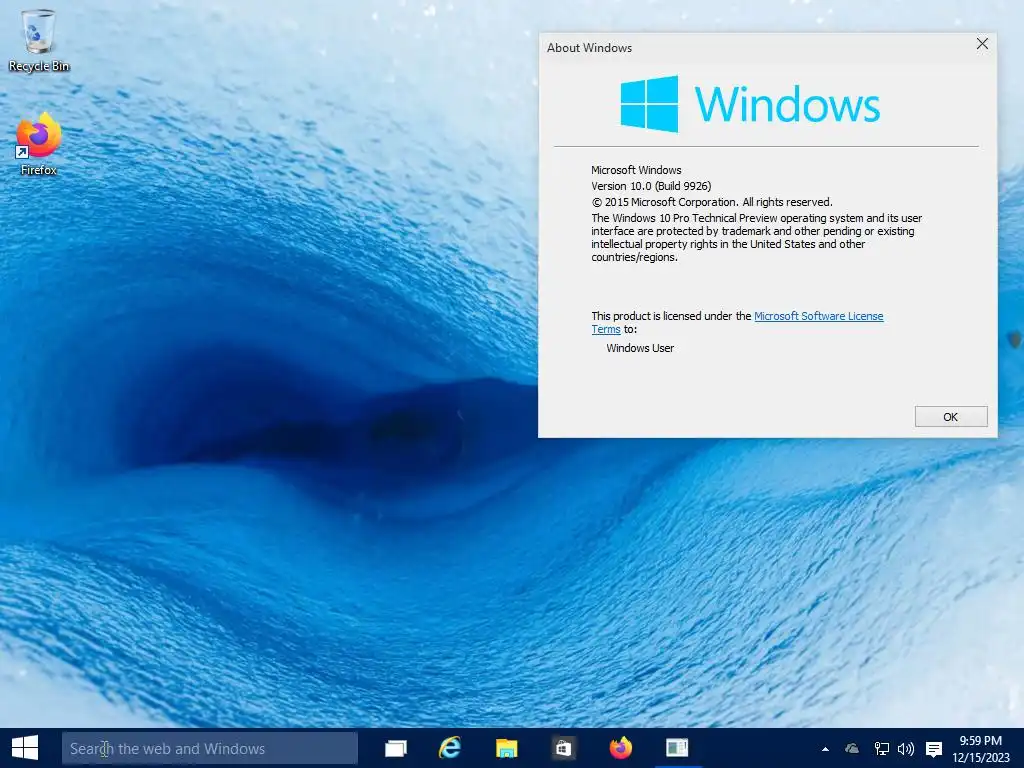Screen dimensions: 1024x768
Task: Click the Terms link in dialog
Action: [x=605, y=329]
